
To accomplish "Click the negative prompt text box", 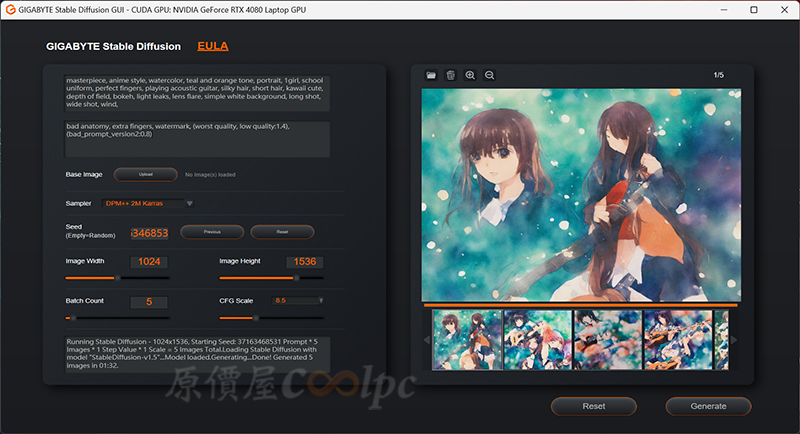I will (x=197, y=139).
